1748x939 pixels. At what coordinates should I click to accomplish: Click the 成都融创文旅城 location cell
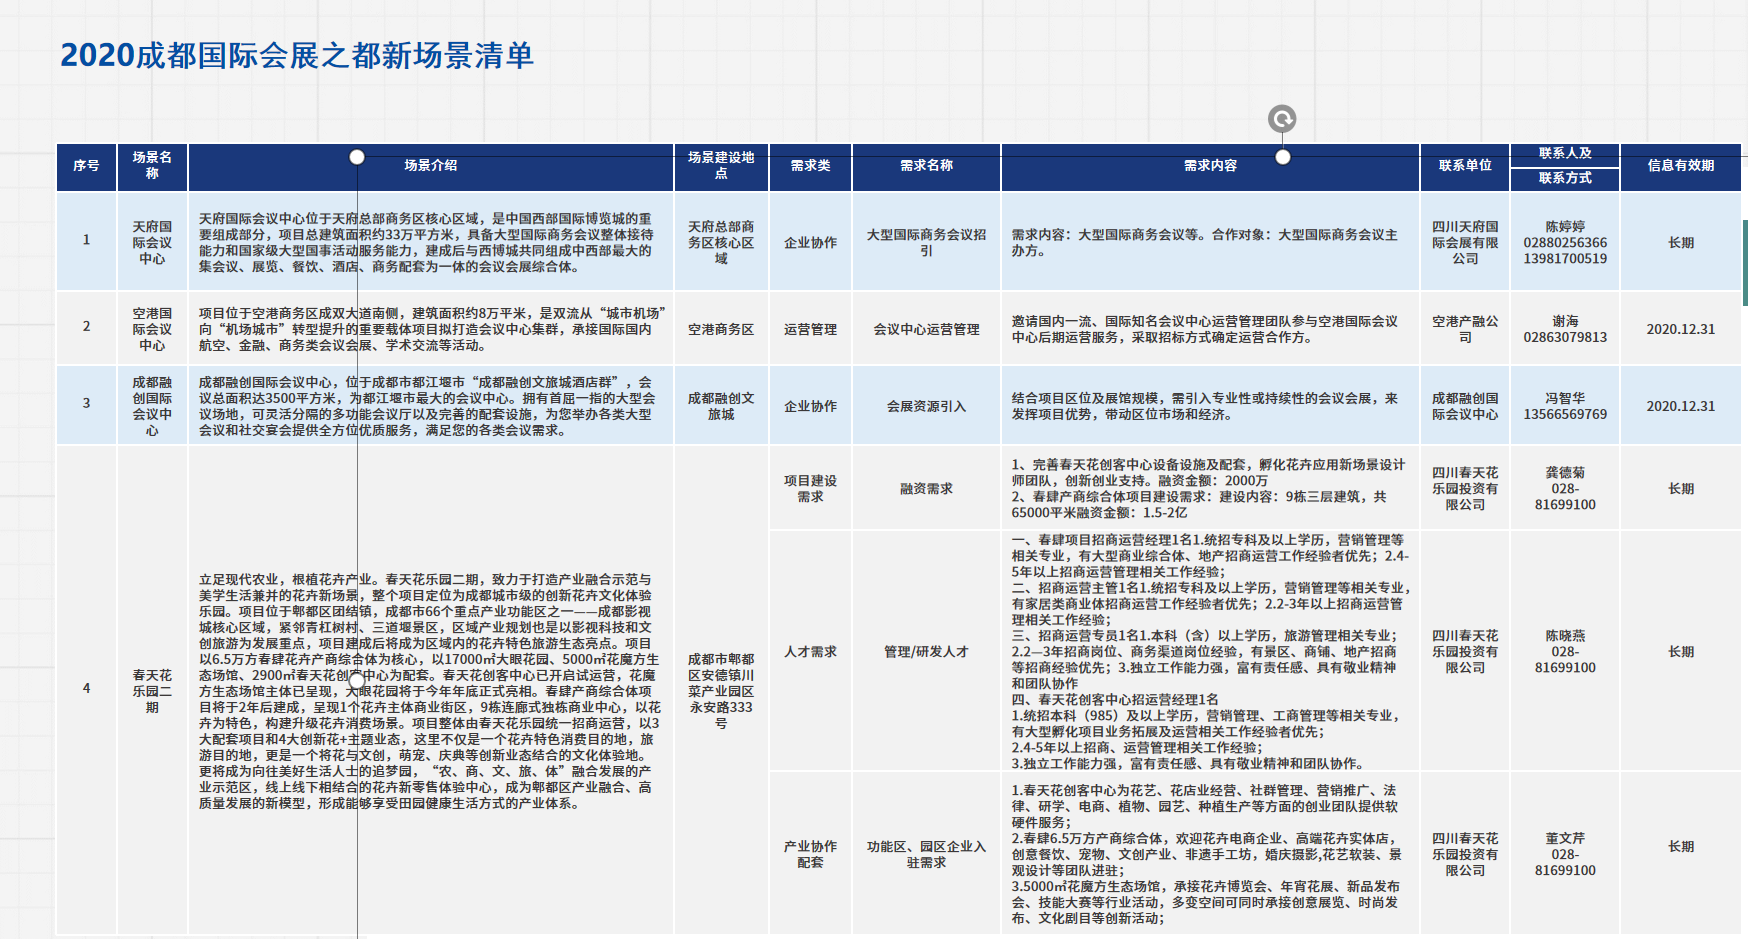tap(721, 406)
